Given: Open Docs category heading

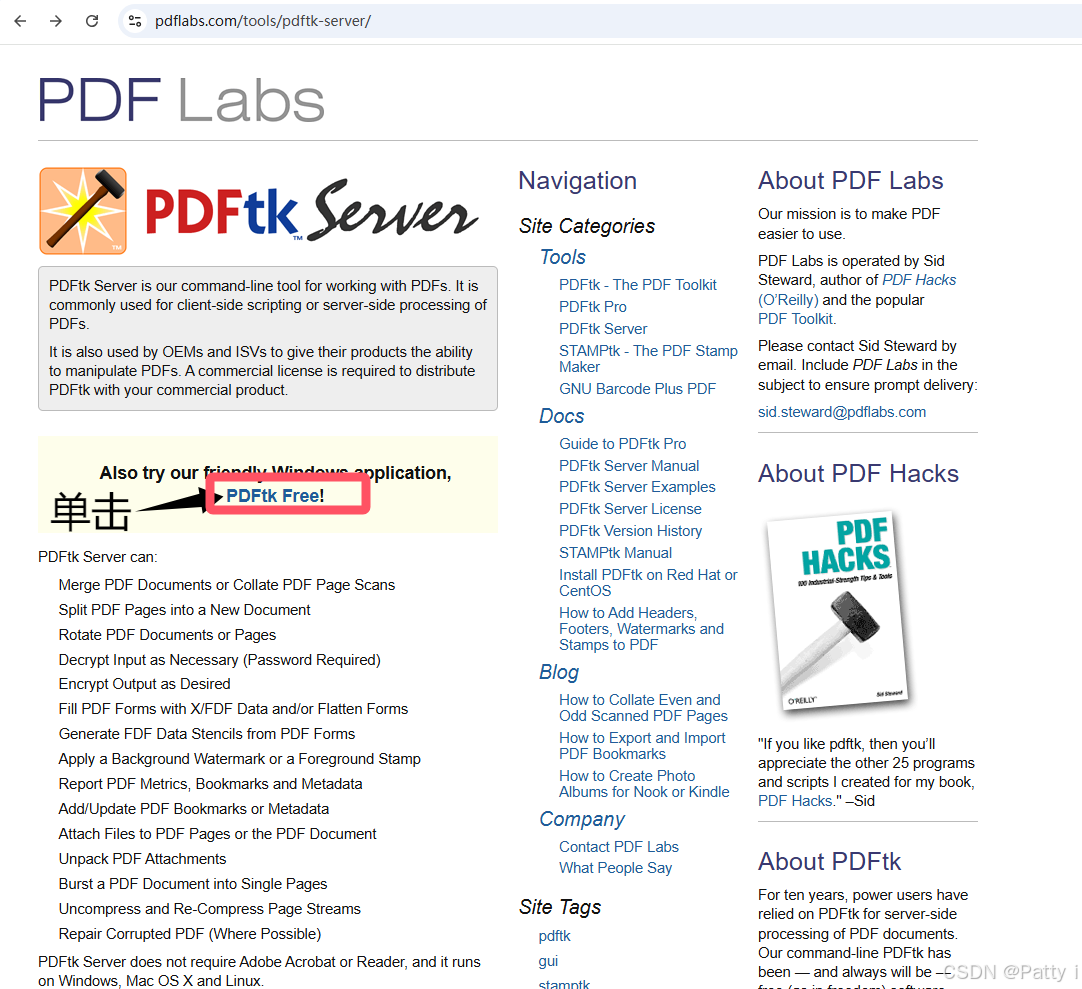Looking at the screenshot, I should [562, 416].
